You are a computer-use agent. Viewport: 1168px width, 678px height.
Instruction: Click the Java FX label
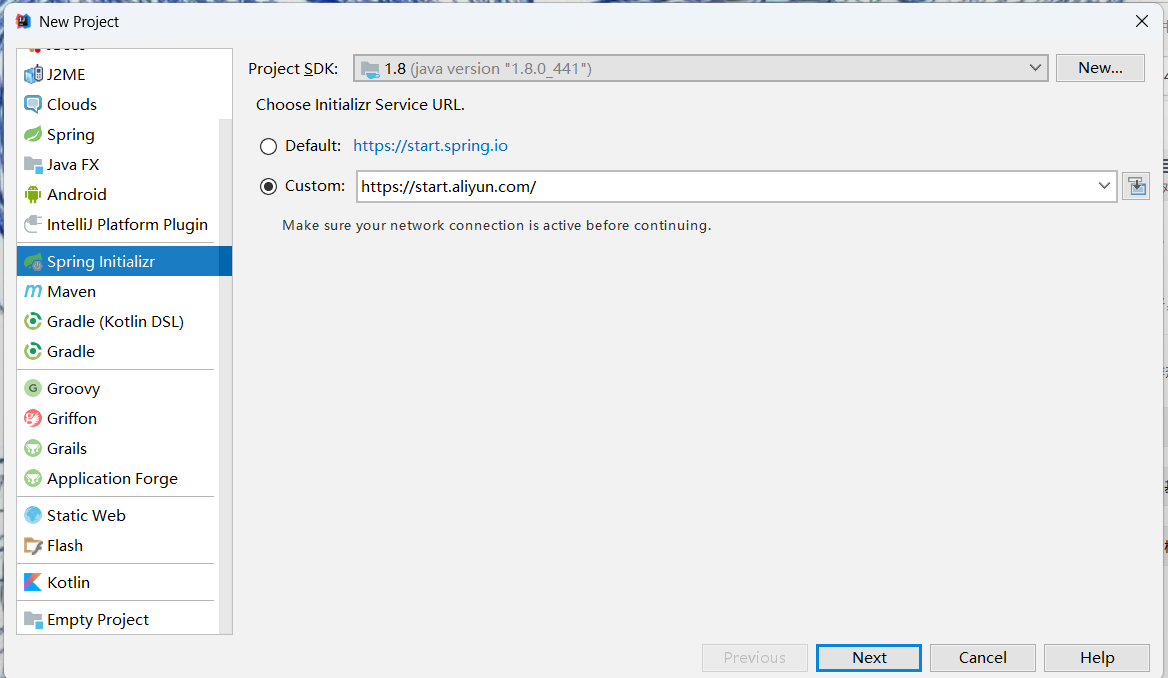[73, 165]
